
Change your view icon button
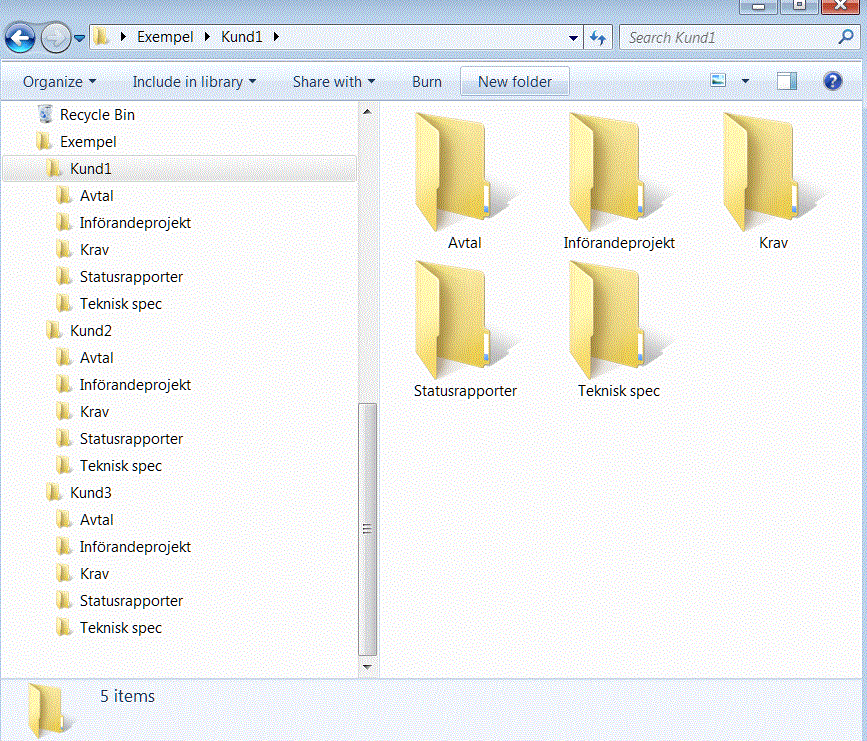coord(718,81)
